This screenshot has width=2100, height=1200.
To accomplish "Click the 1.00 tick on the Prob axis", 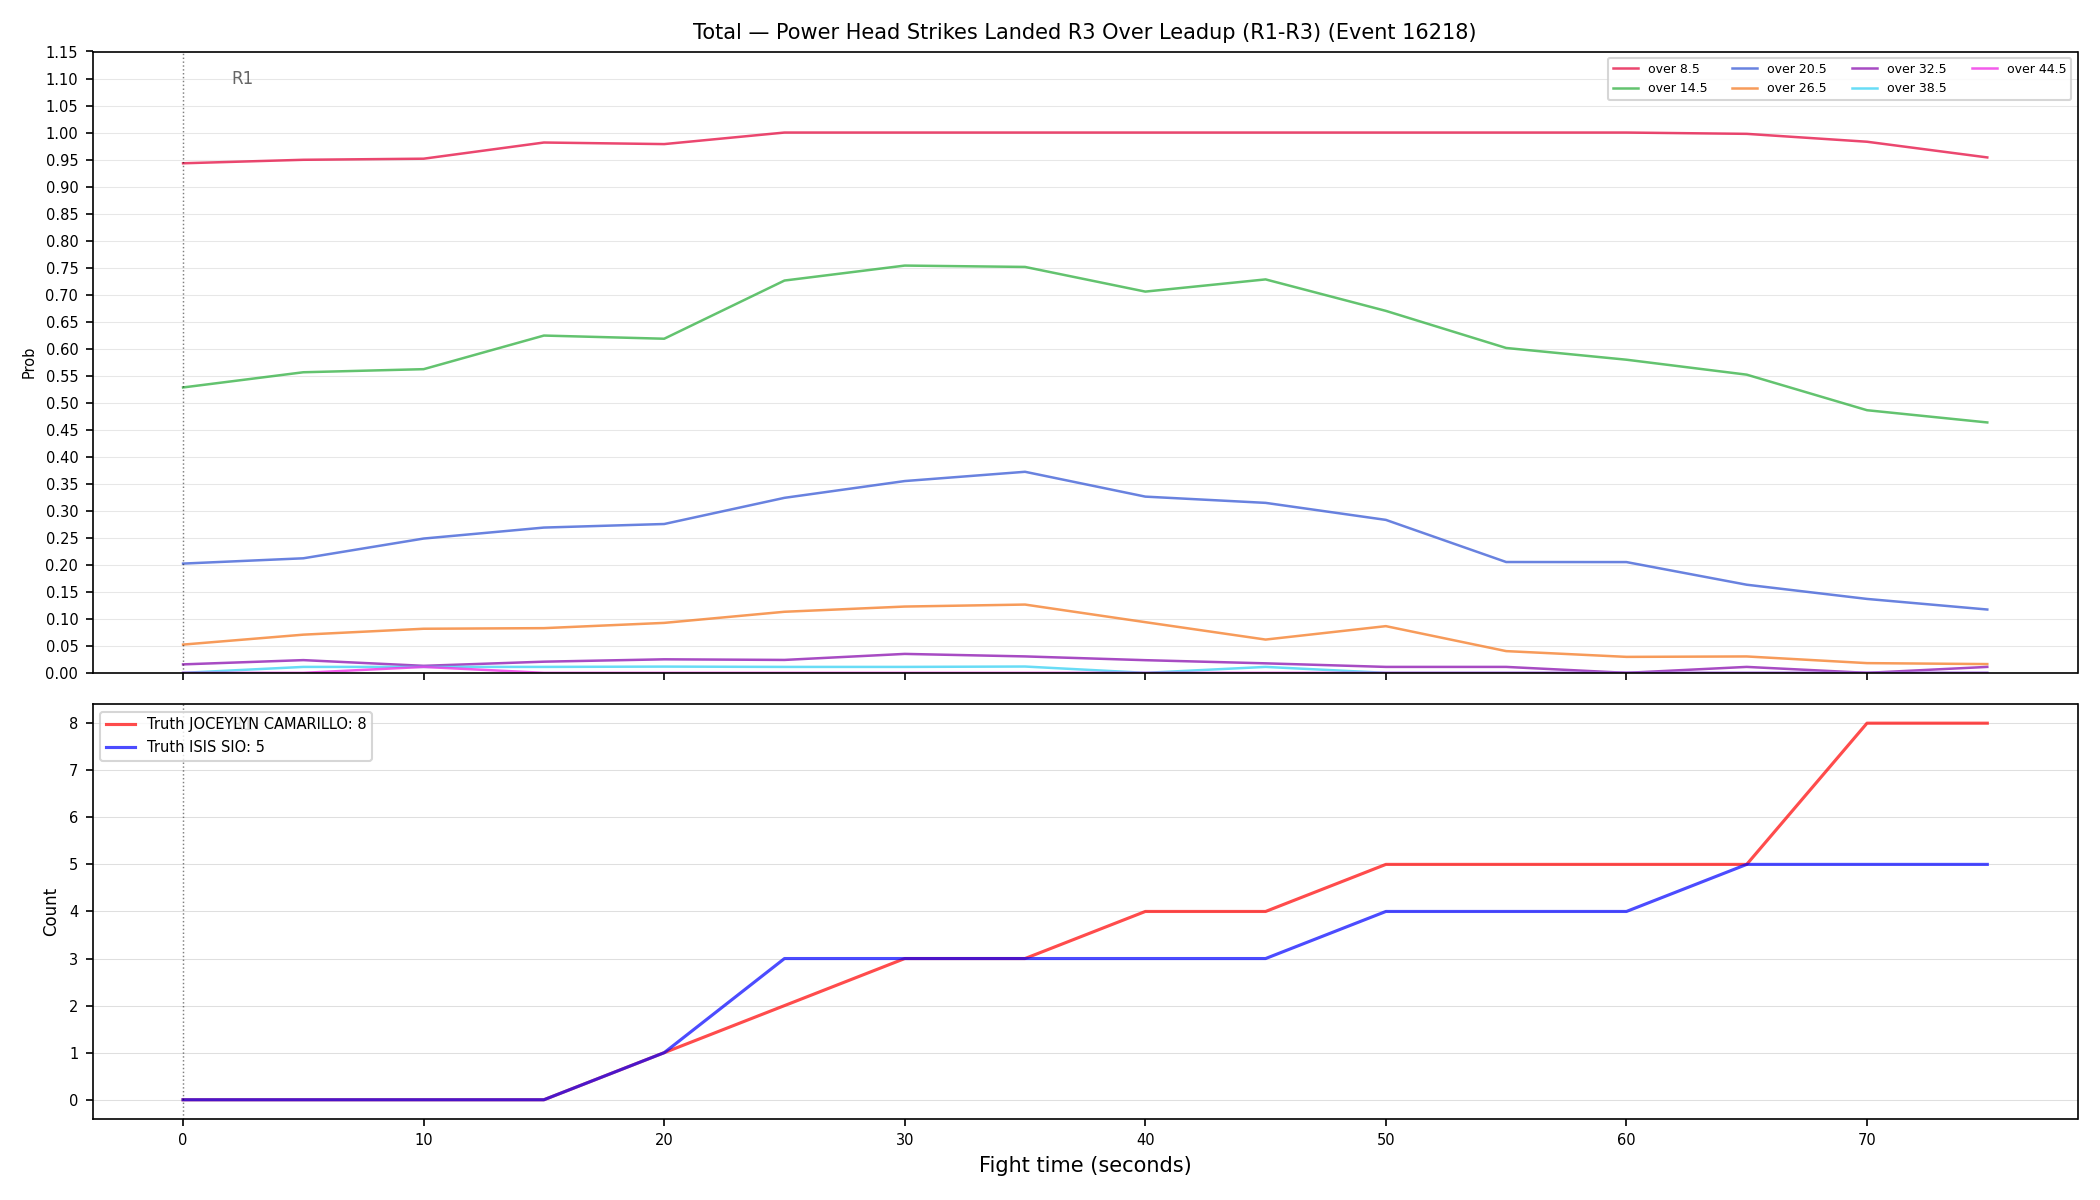I will pyautogui.click(x=62, y=133).
